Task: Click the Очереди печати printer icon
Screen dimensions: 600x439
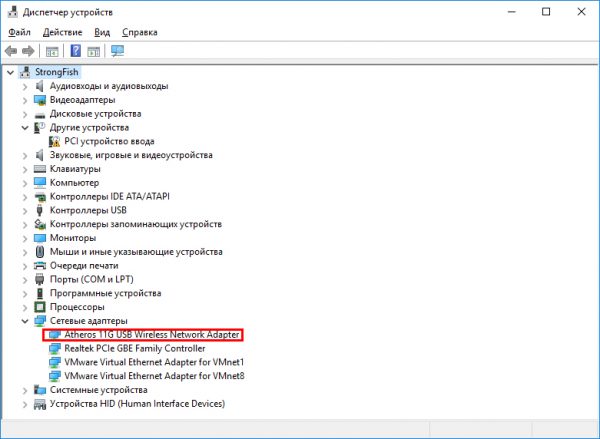Action: pyautogui.click(x=40, y=266)
